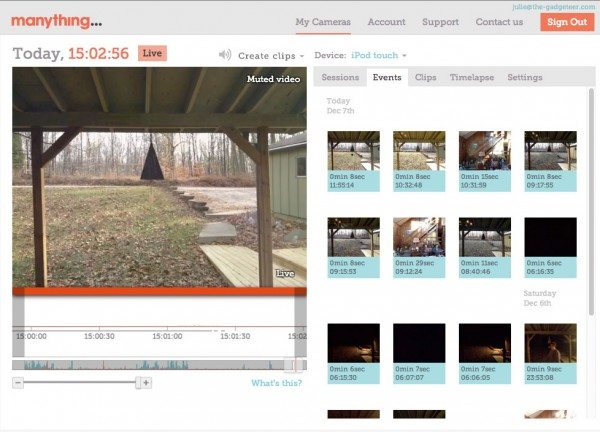Toggle the speaker mute icon

pos(225,55)
